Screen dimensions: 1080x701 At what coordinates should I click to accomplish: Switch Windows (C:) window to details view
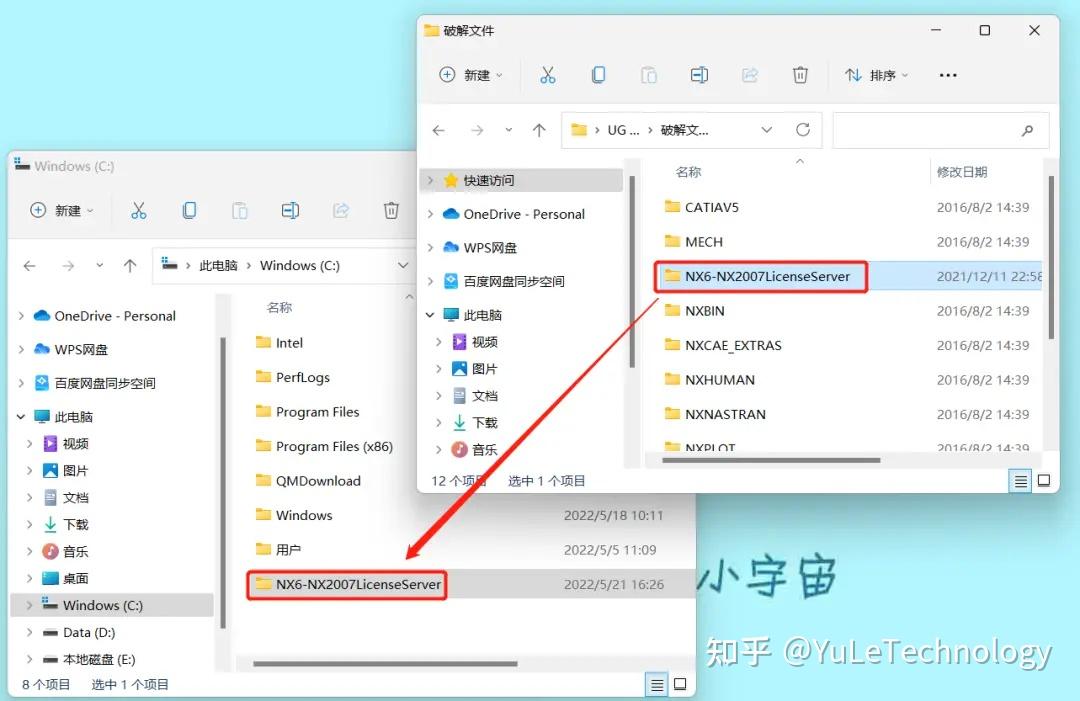point(656,685)
